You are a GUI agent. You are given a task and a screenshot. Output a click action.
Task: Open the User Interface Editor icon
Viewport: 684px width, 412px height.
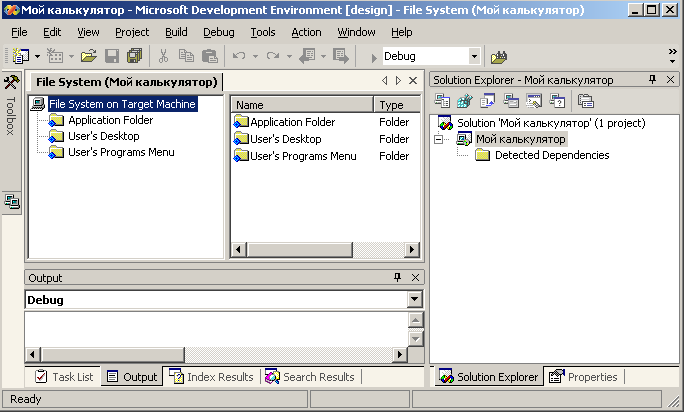coord(511,101)
